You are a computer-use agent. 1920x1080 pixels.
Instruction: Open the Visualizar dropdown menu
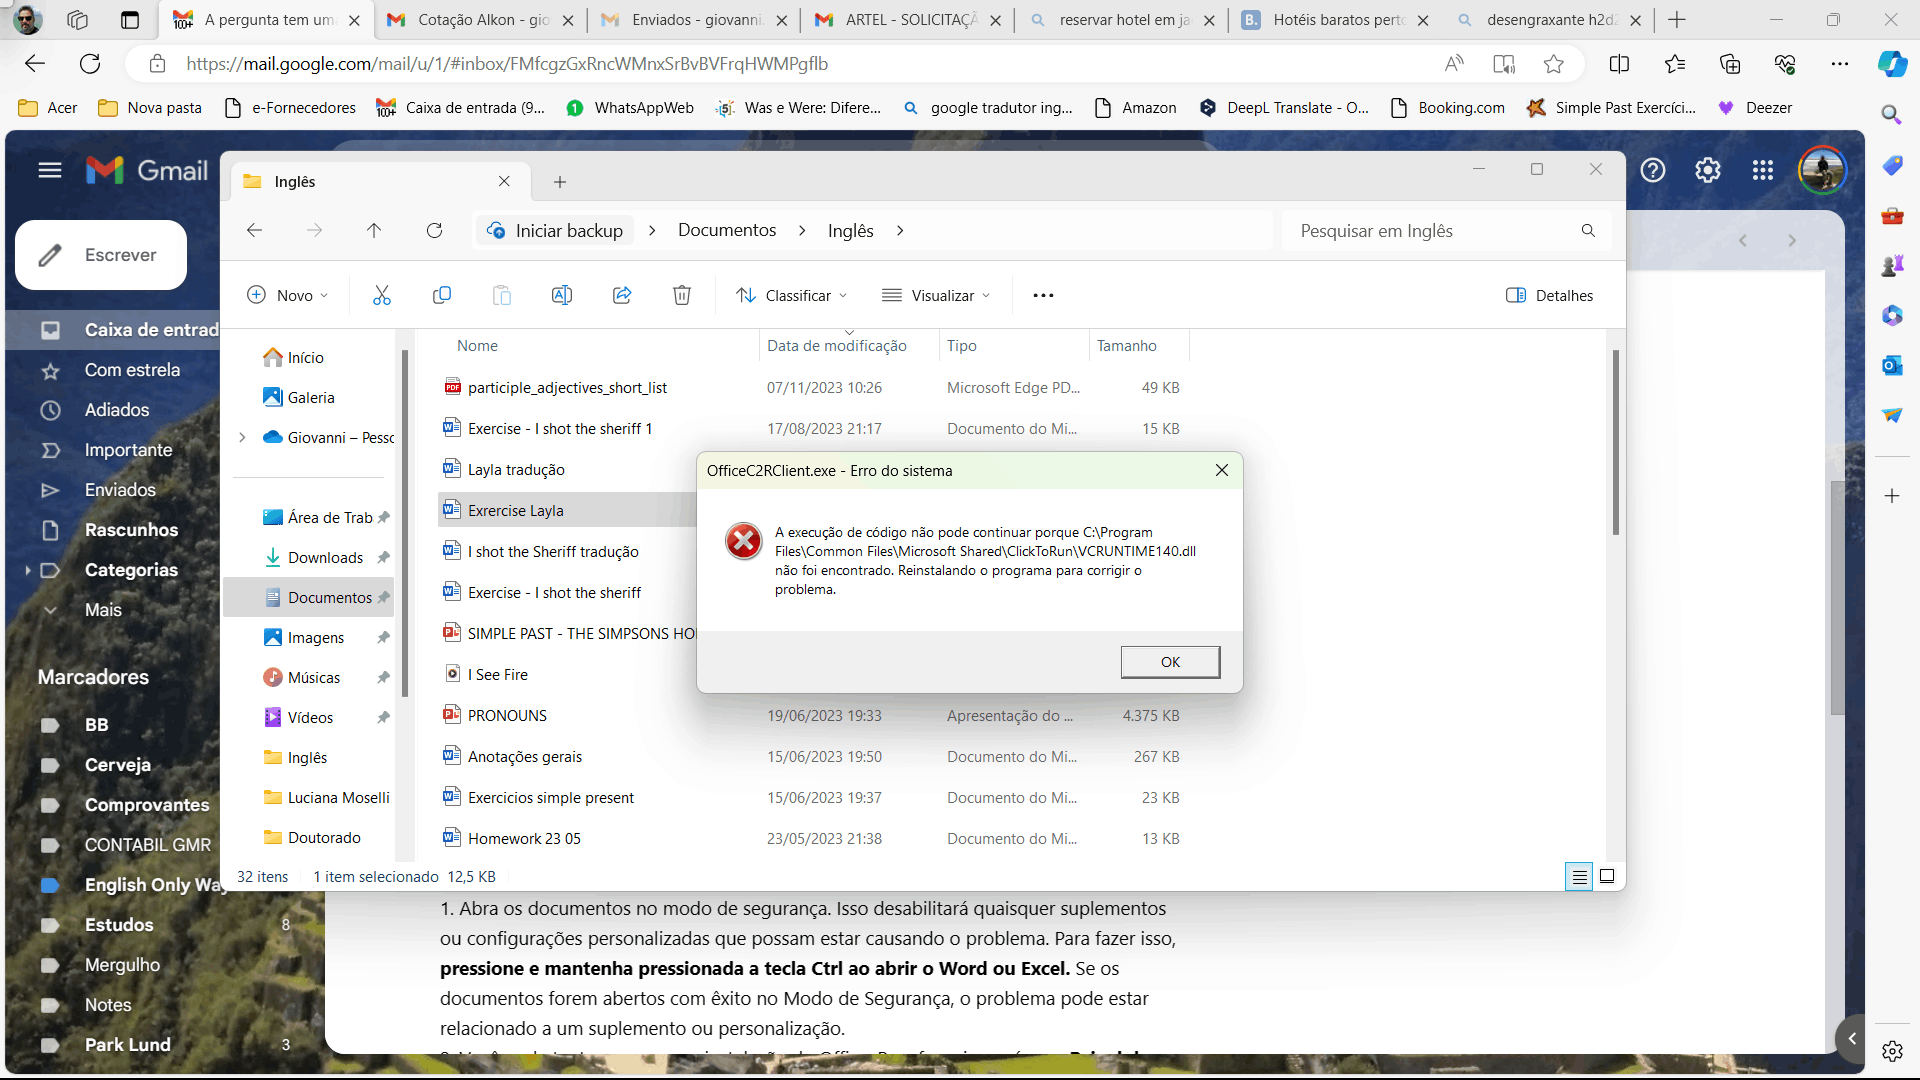[936, 295]
